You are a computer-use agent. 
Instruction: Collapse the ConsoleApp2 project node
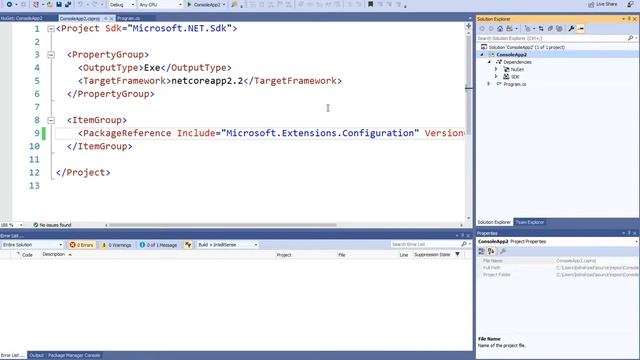482,55
